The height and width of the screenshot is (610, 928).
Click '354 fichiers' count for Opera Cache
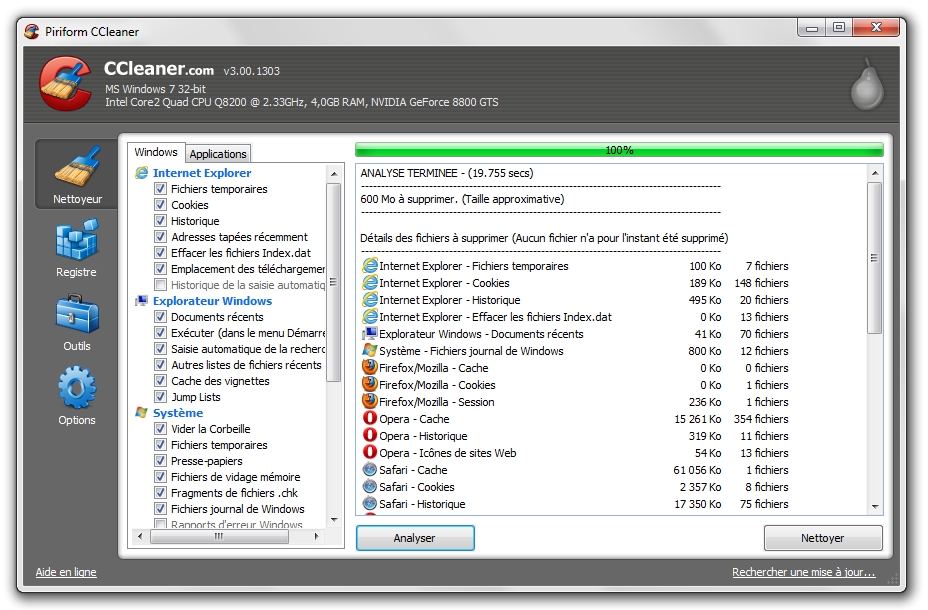(x=761, y=419)
